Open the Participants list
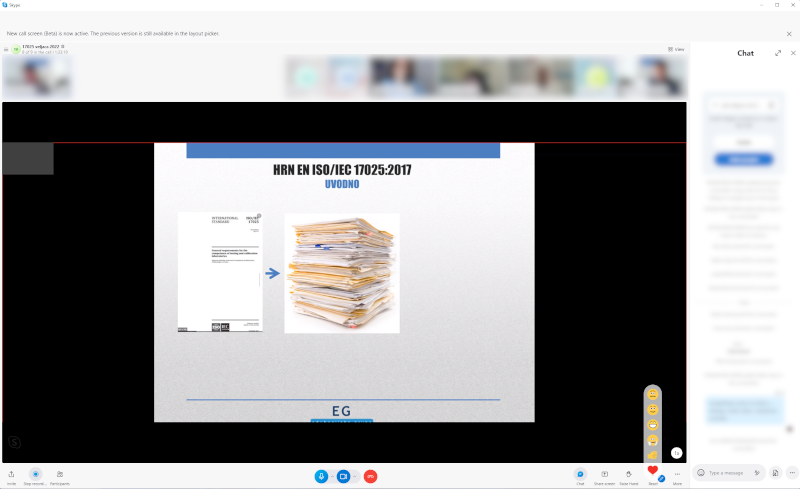The height and width of the screenshot is (489, 800). (x=60, y=474)
